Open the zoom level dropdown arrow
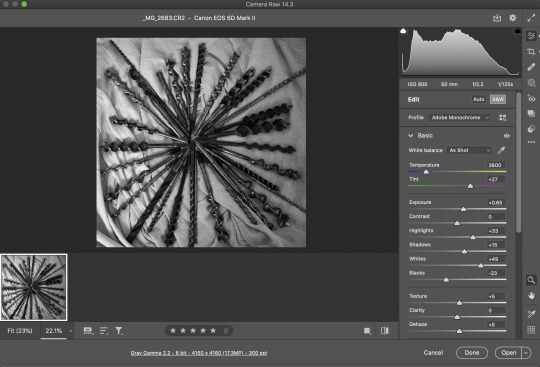This screenshot has width=540, height=367. pyautogui.click(x=71, y=331)
